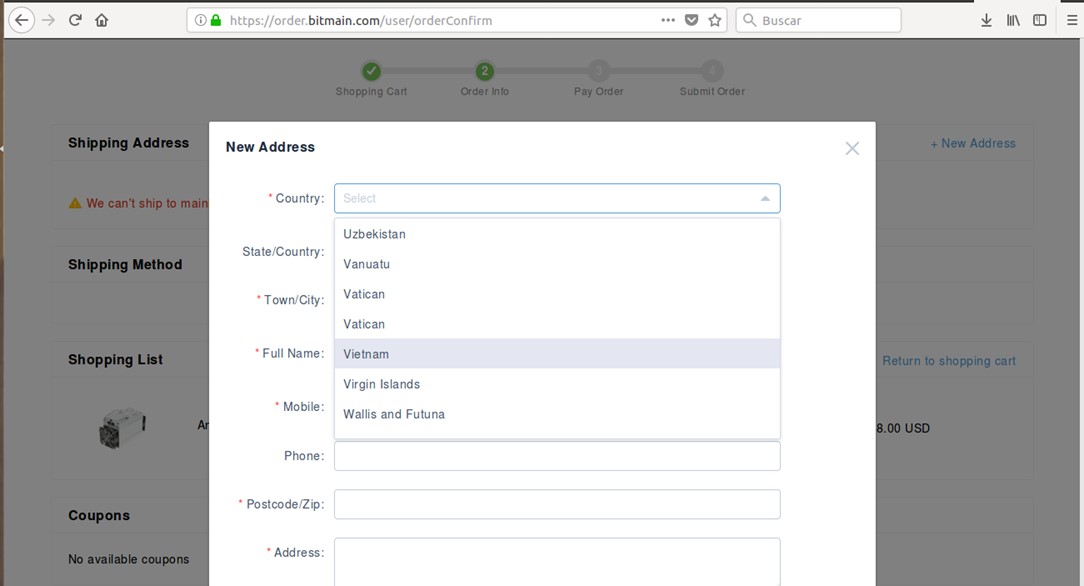Click the green padlock security icon
1084x586 pixels.
(x=215, y=20)
